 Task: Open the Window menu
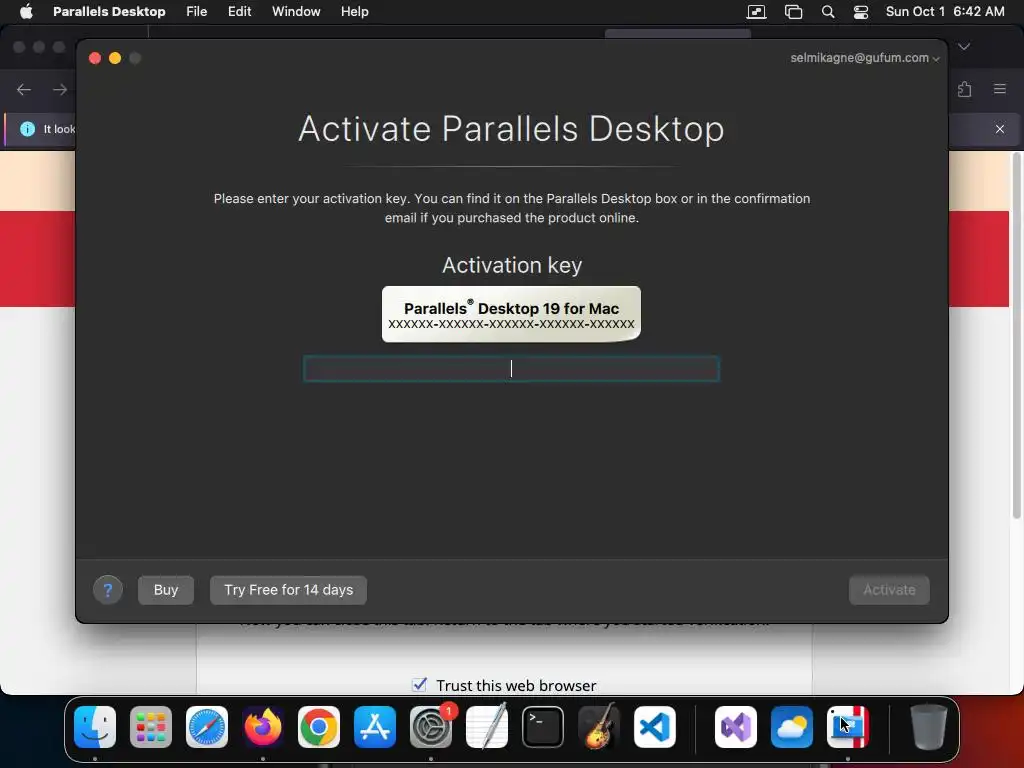tap(296, 12)
